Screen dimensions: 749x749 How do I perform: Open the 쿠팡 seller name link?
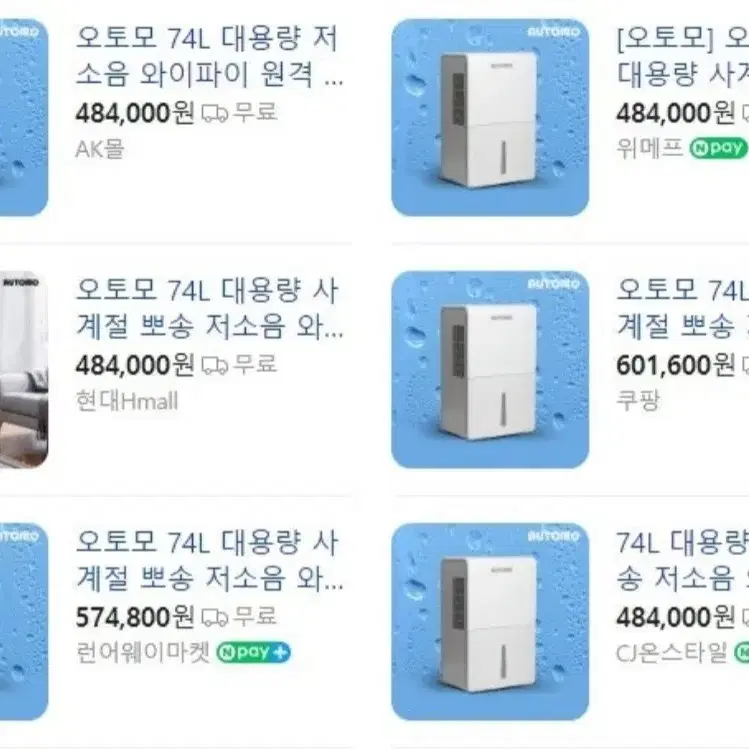click(638, 400)
